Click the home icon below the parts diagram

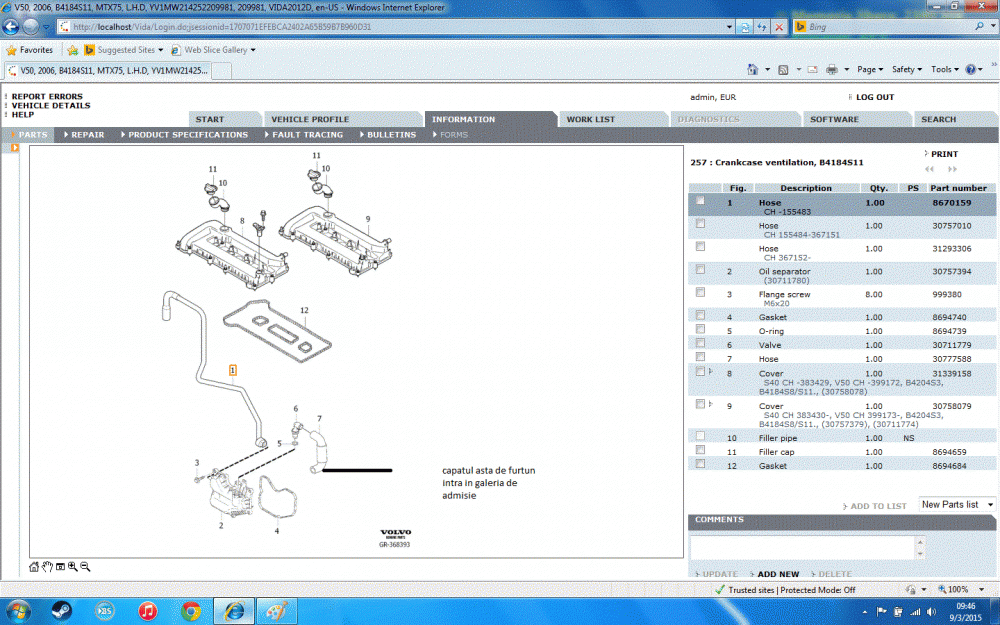click(34, 567)
